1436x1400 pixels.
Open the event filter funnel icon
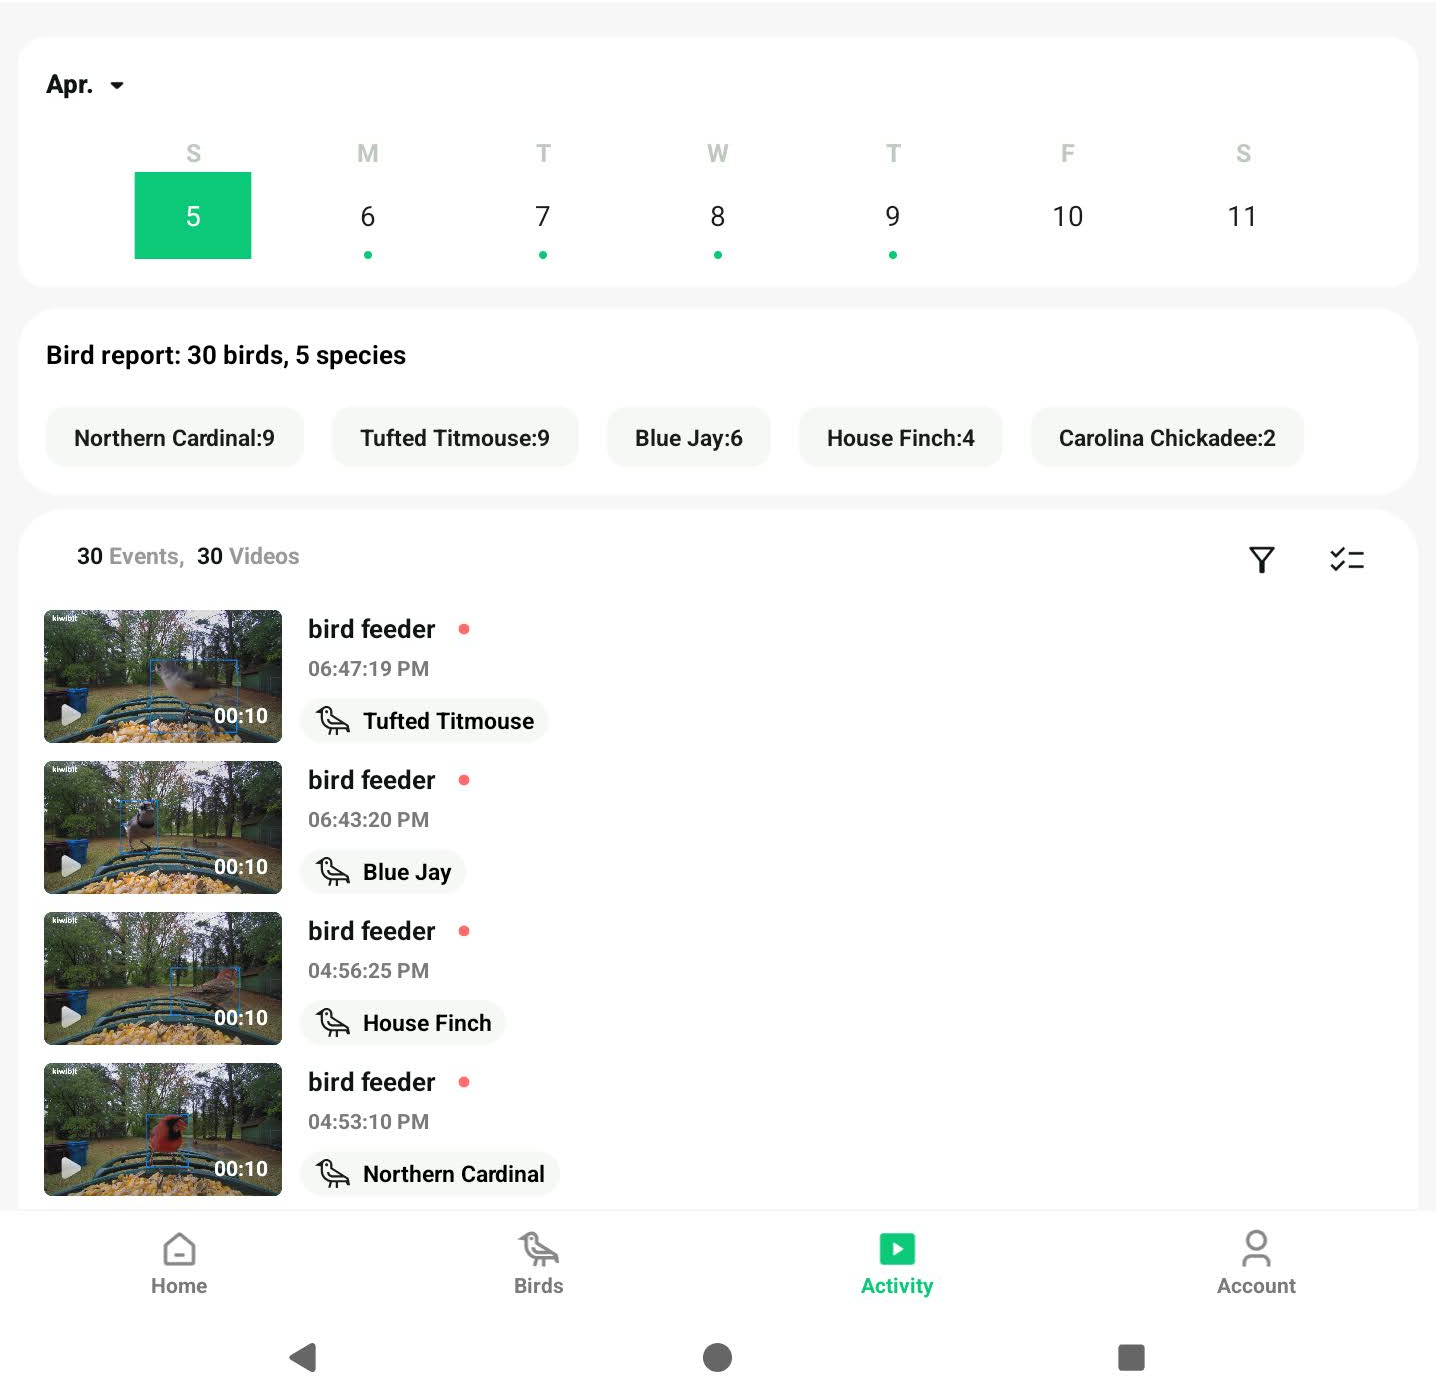(1261, 559)
